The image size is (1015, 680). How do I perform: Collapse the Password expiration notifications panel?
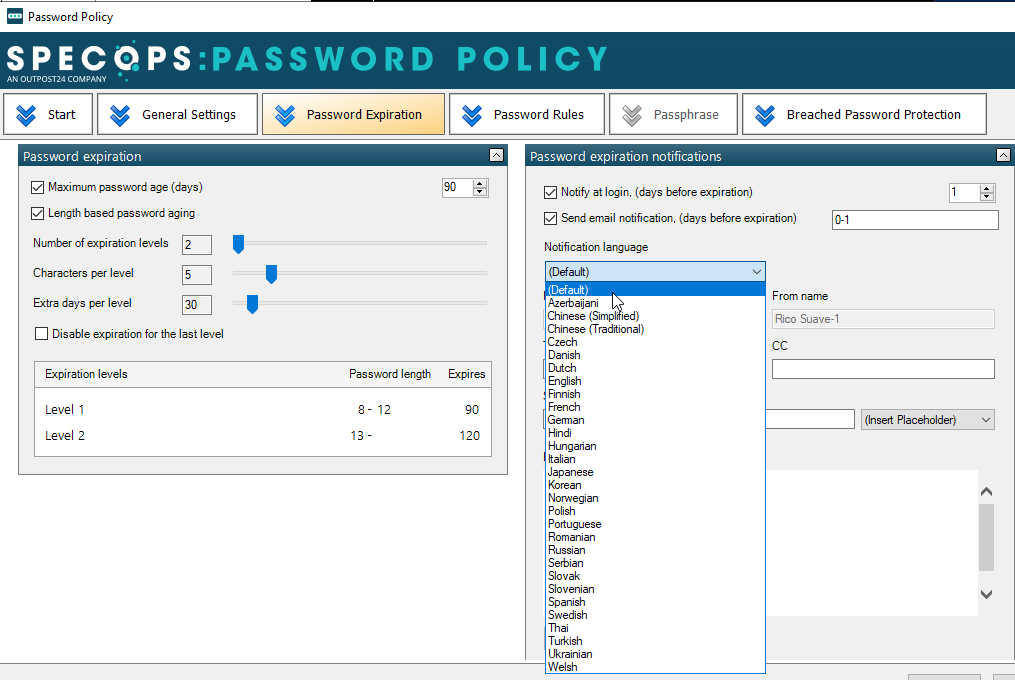(x=1003, y=155)
